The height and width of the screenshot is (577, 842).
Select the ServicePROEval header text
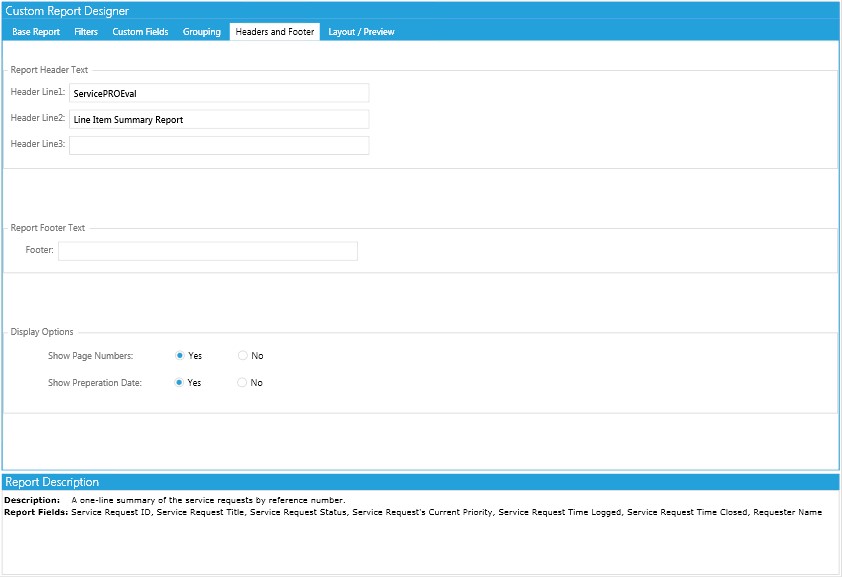105,93
